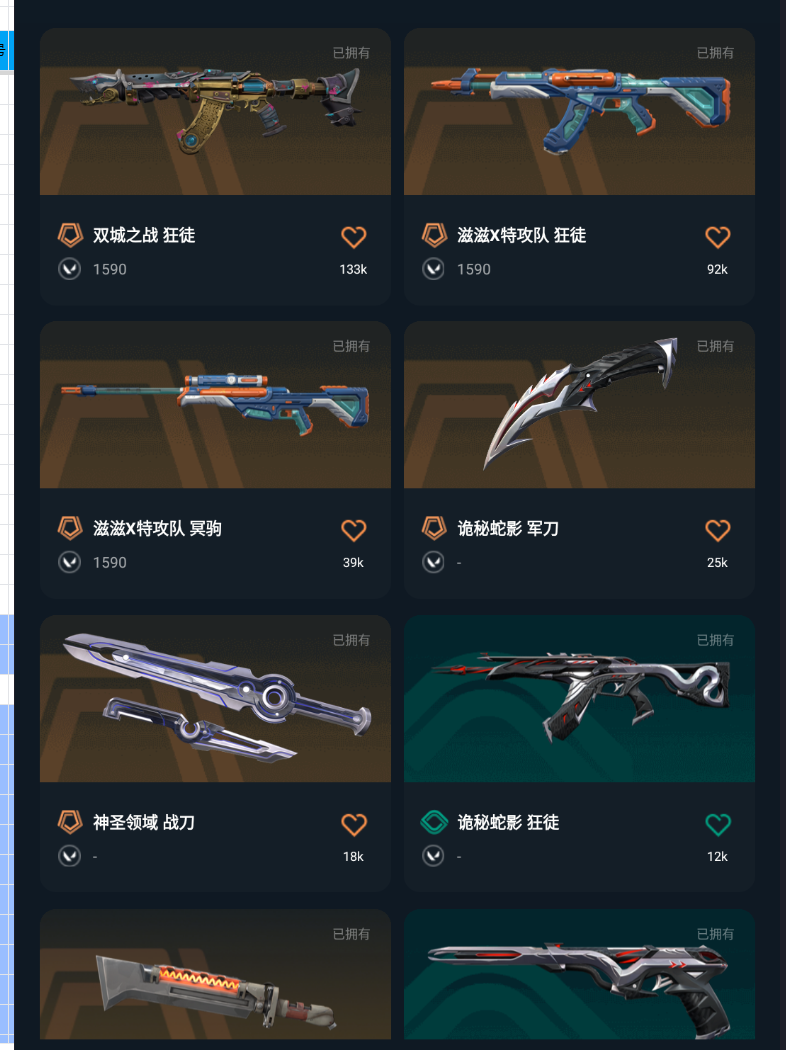
Task: Open the 滋滋X特攻队 冥驹 sniper image
Action: [216, 404]
